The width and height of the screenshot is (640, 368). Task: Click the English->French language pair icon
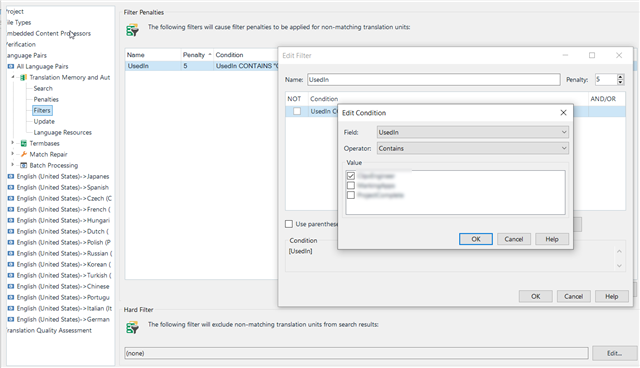click(11, 209)
